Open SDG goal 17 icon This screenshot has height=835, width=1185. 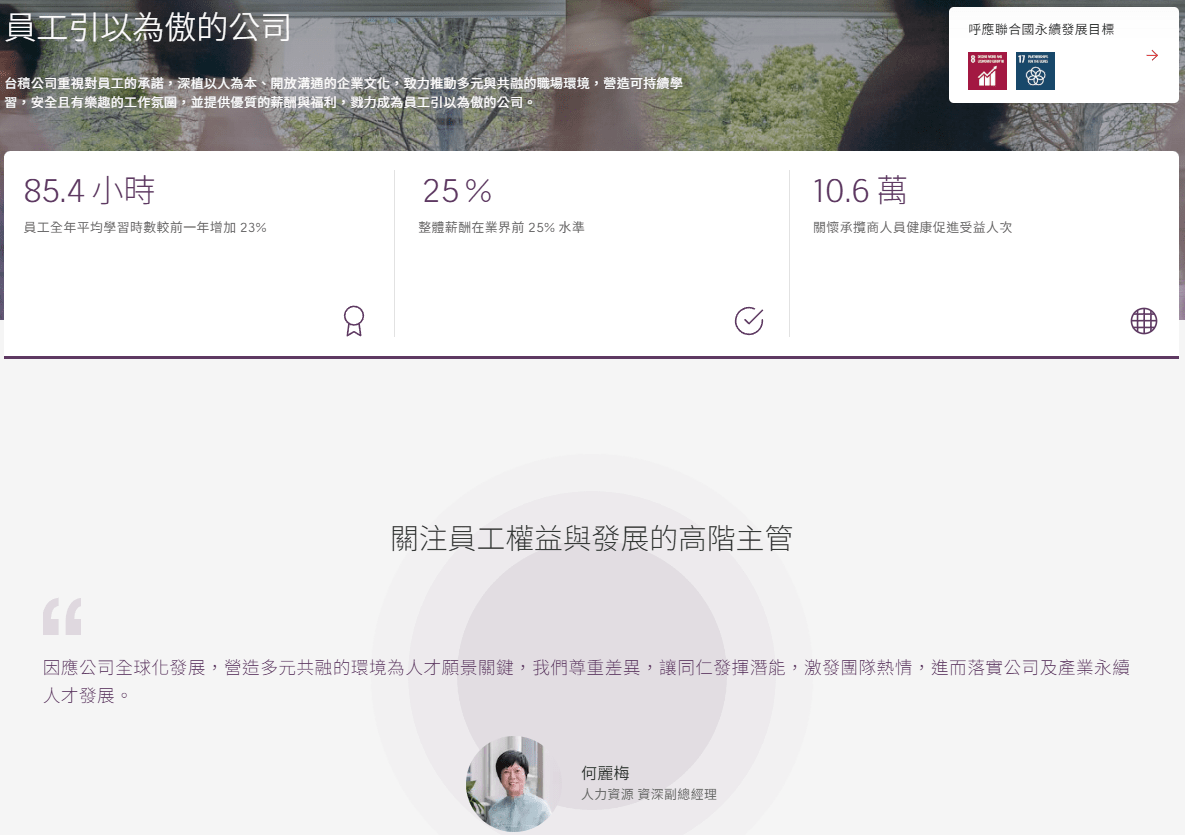tap(1035, 71)
